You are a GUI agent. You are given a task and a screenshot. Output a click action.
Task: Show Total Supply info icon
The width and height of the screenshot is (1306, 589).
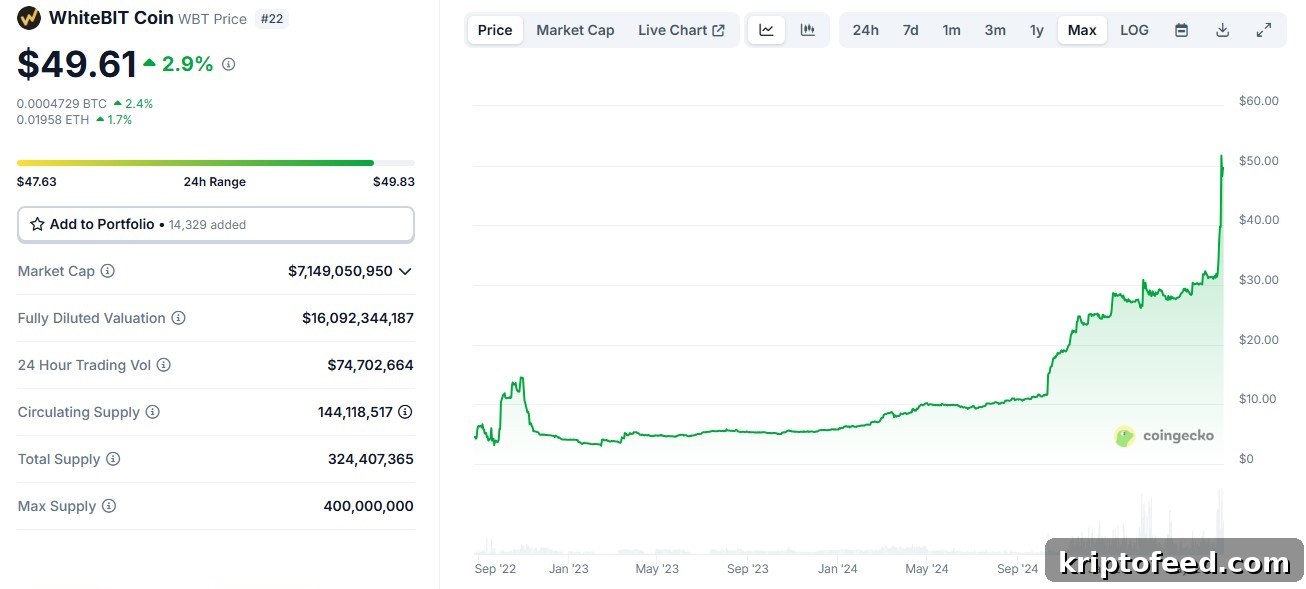tap(113, 459)
